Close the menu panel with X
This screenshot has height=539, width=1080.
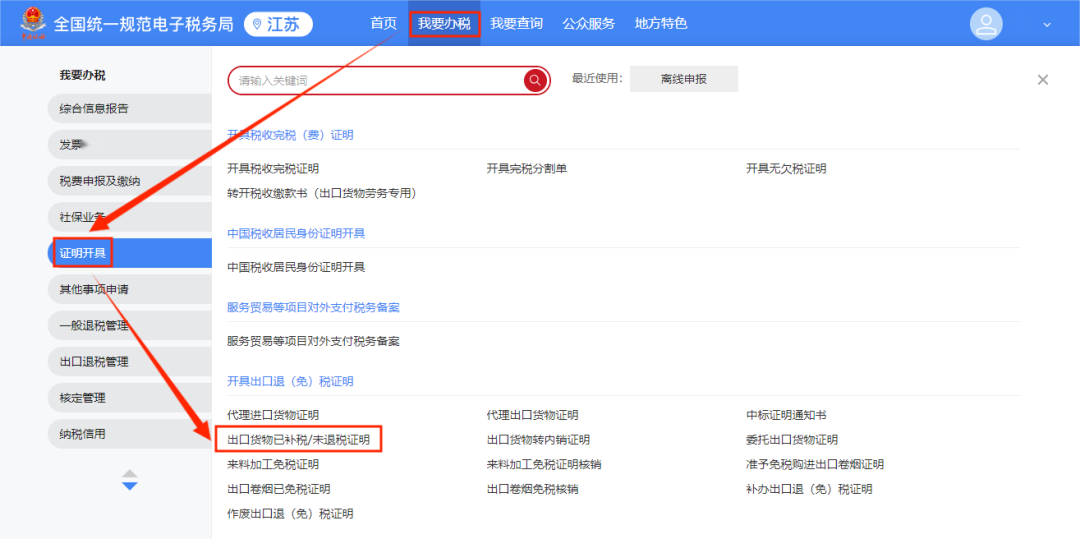(x=1042, y=80)
